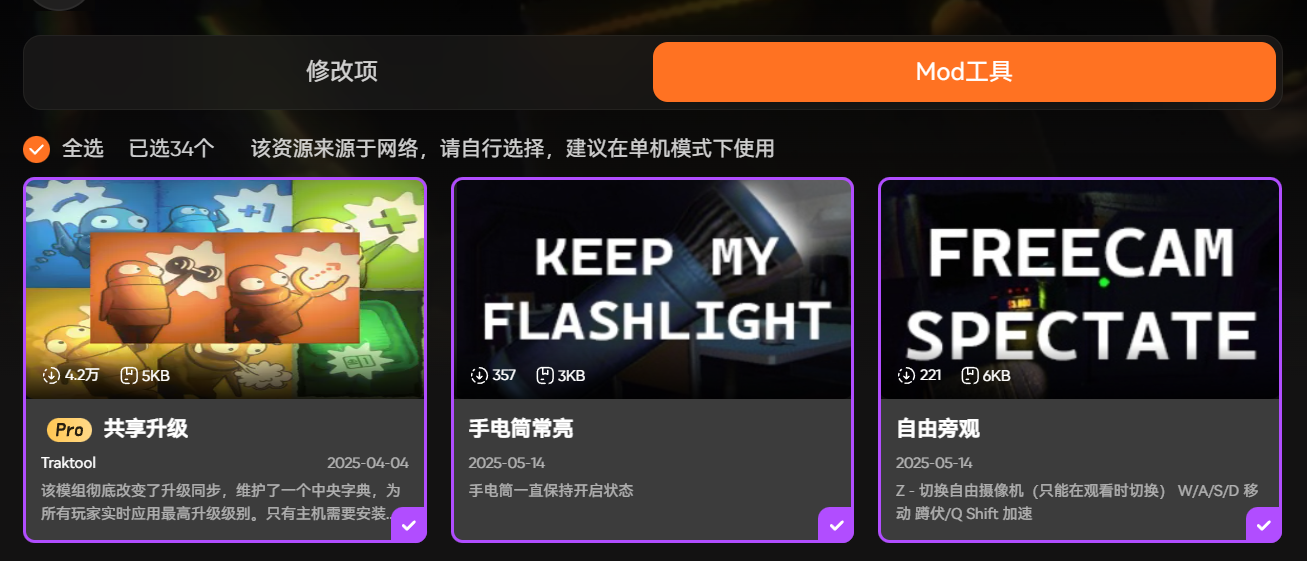The width and height of the screenshot is (1307, 561).
Task: Open the 共享升级 upgrade mod thumbnail
Action: coord(225,289)
